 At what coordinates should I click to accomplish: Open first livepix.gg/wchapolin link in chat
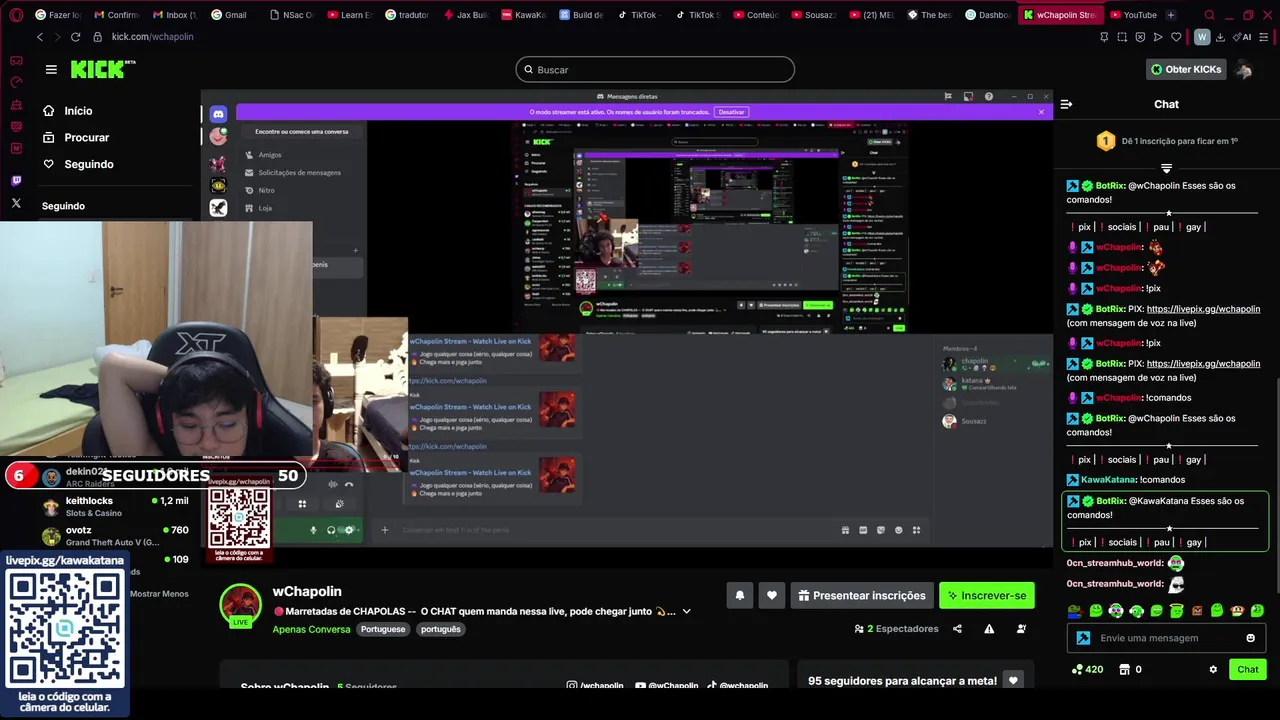pos(1203,309)
